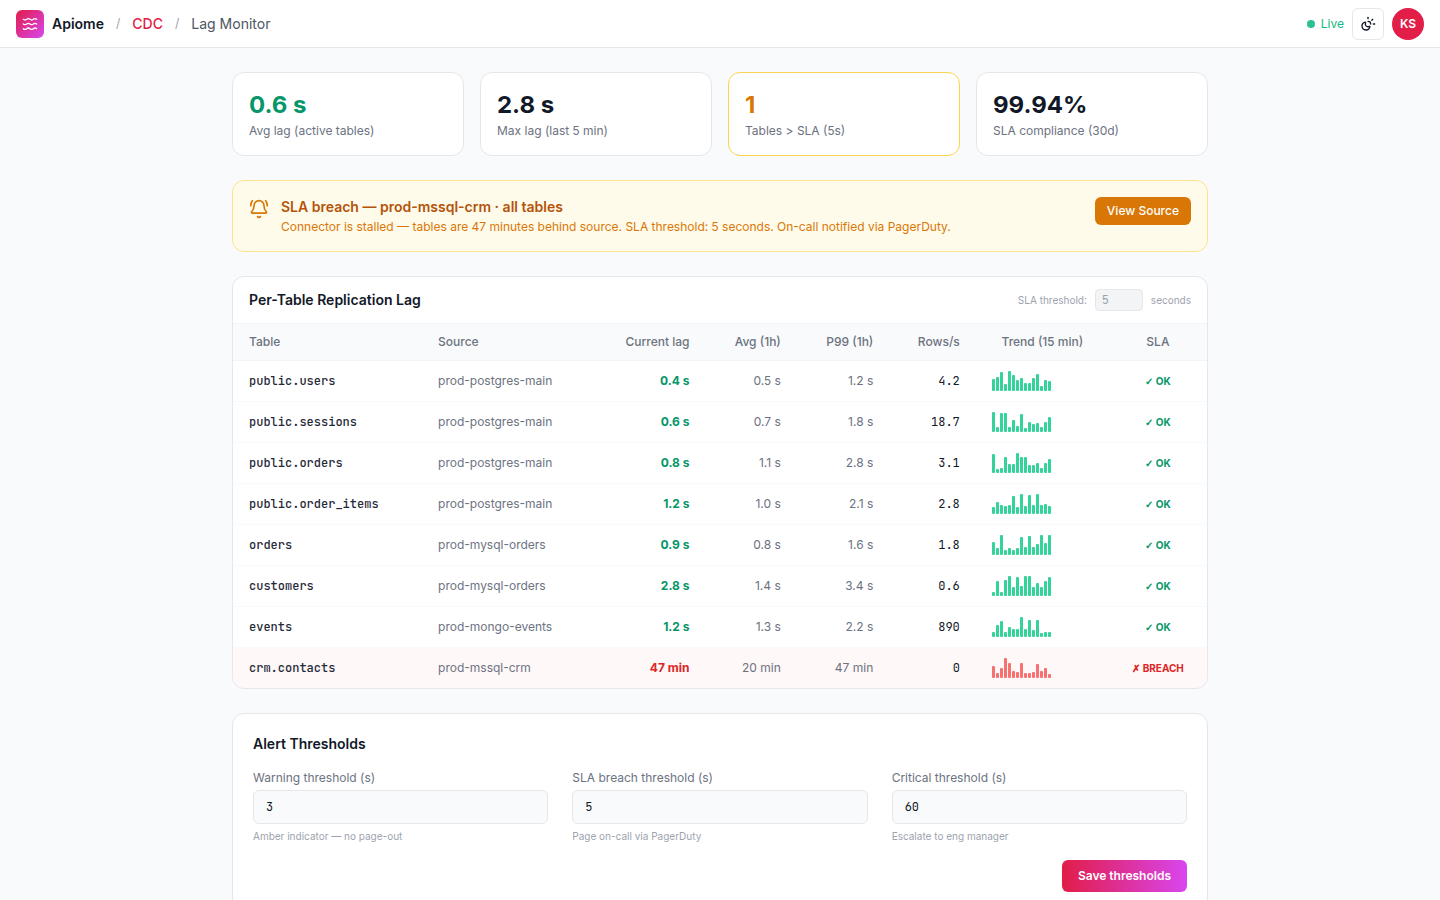The image size is (1440, 900).
Task: Click the public.orders trend sparkline
Action: [x=1021, y=463]
